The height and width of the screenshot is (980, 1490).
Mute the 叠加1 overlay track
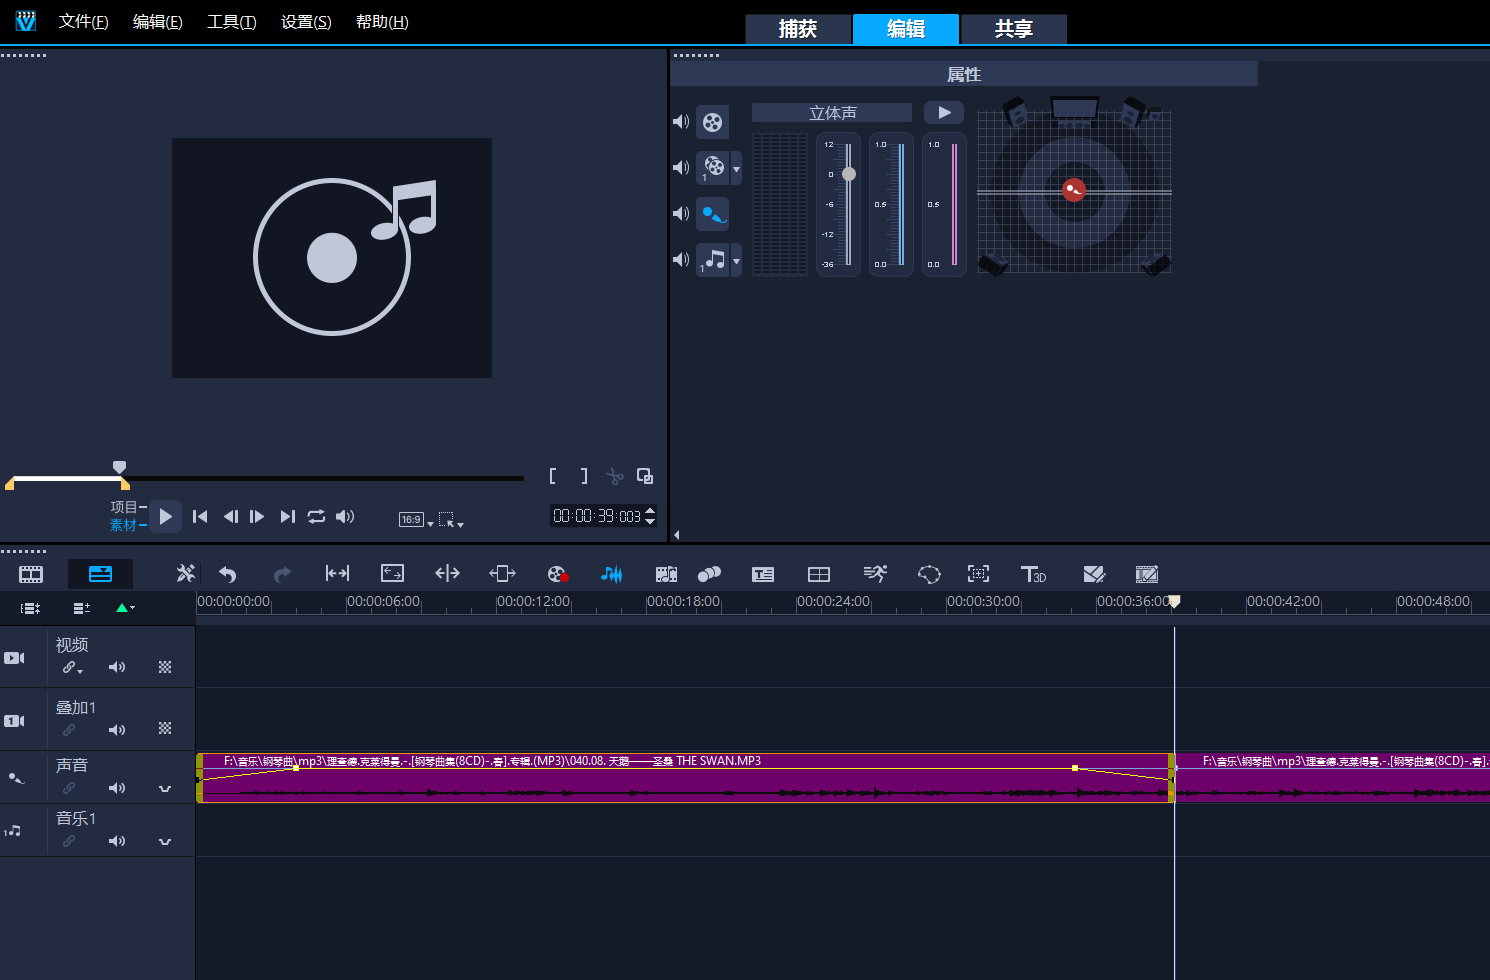click(x=117, y=730)
